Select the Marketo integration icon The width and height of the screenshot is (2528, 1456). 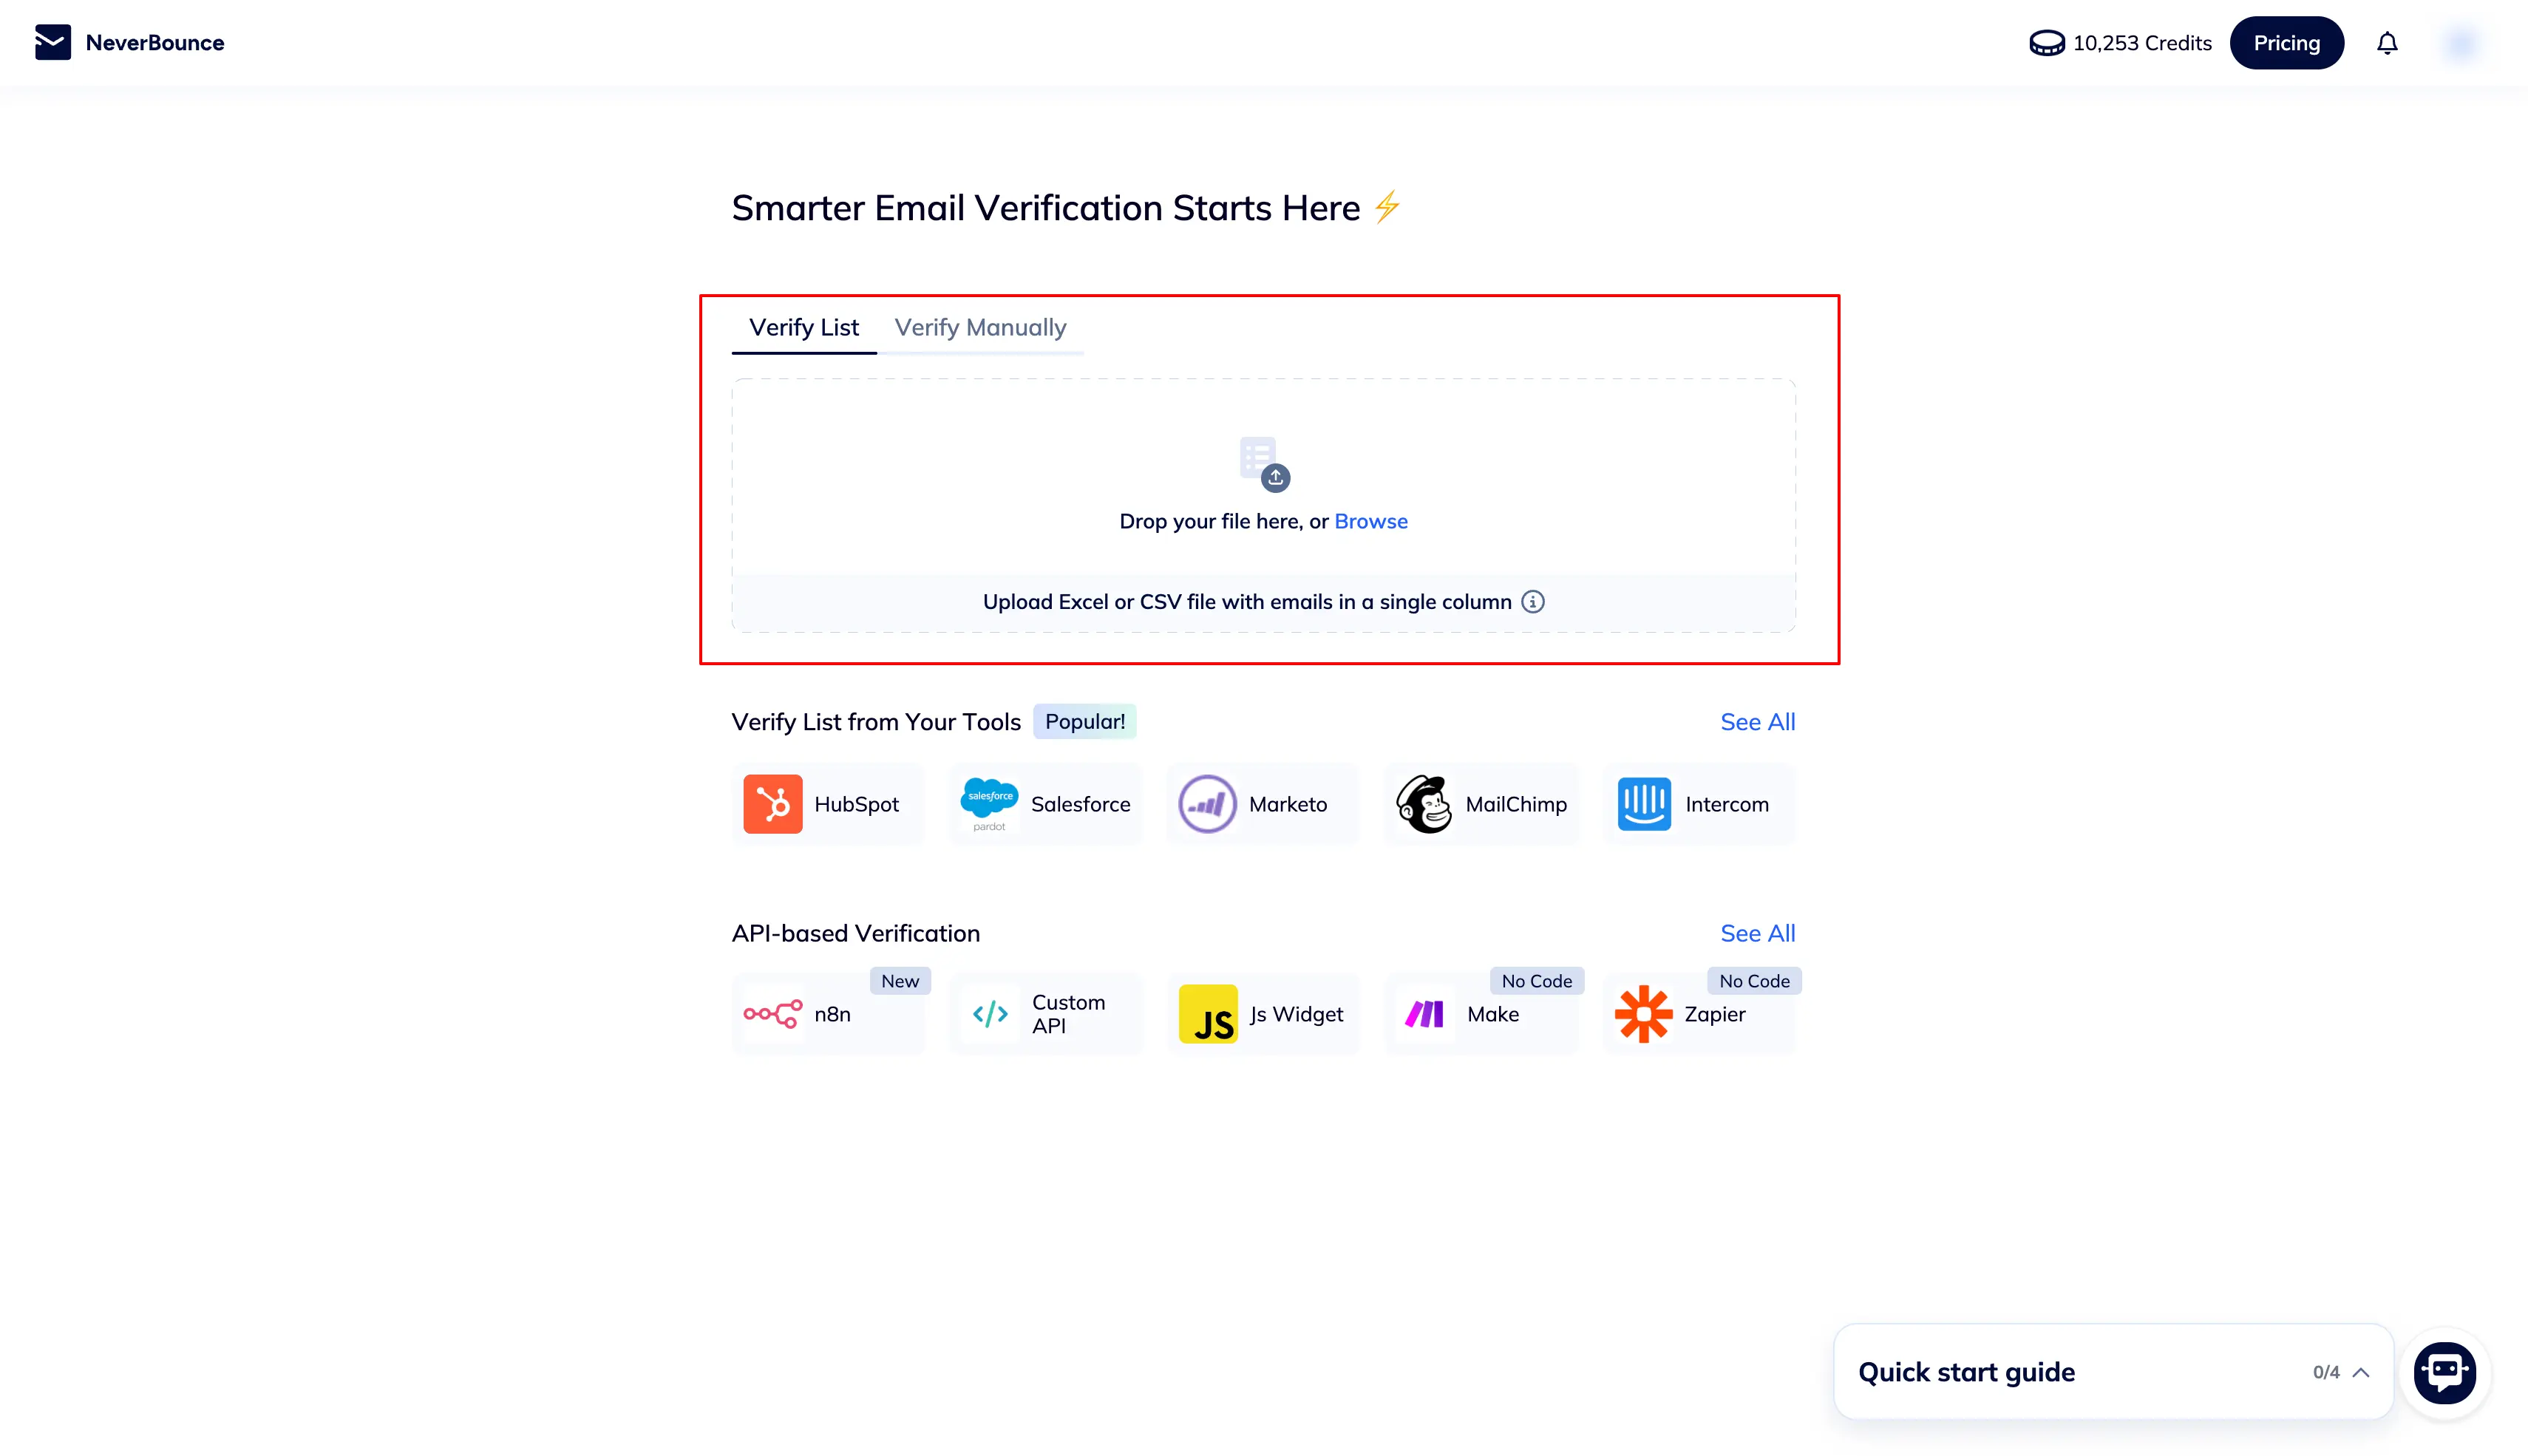tap(1207, 804)
